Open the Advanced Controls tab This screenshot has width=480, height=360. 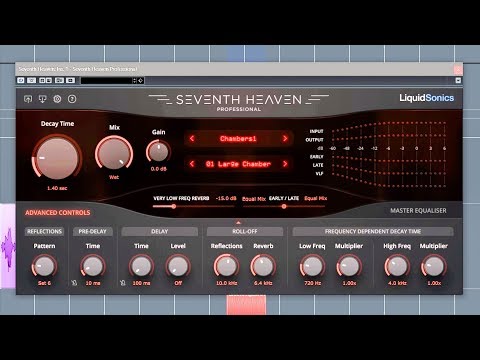(58, 213)
